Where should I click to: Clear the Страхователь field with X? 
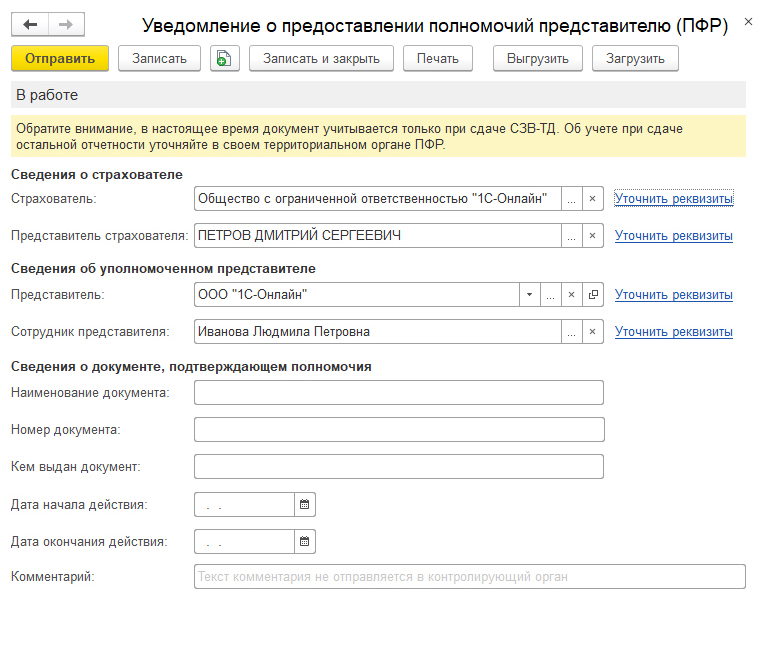pos(592,199)
